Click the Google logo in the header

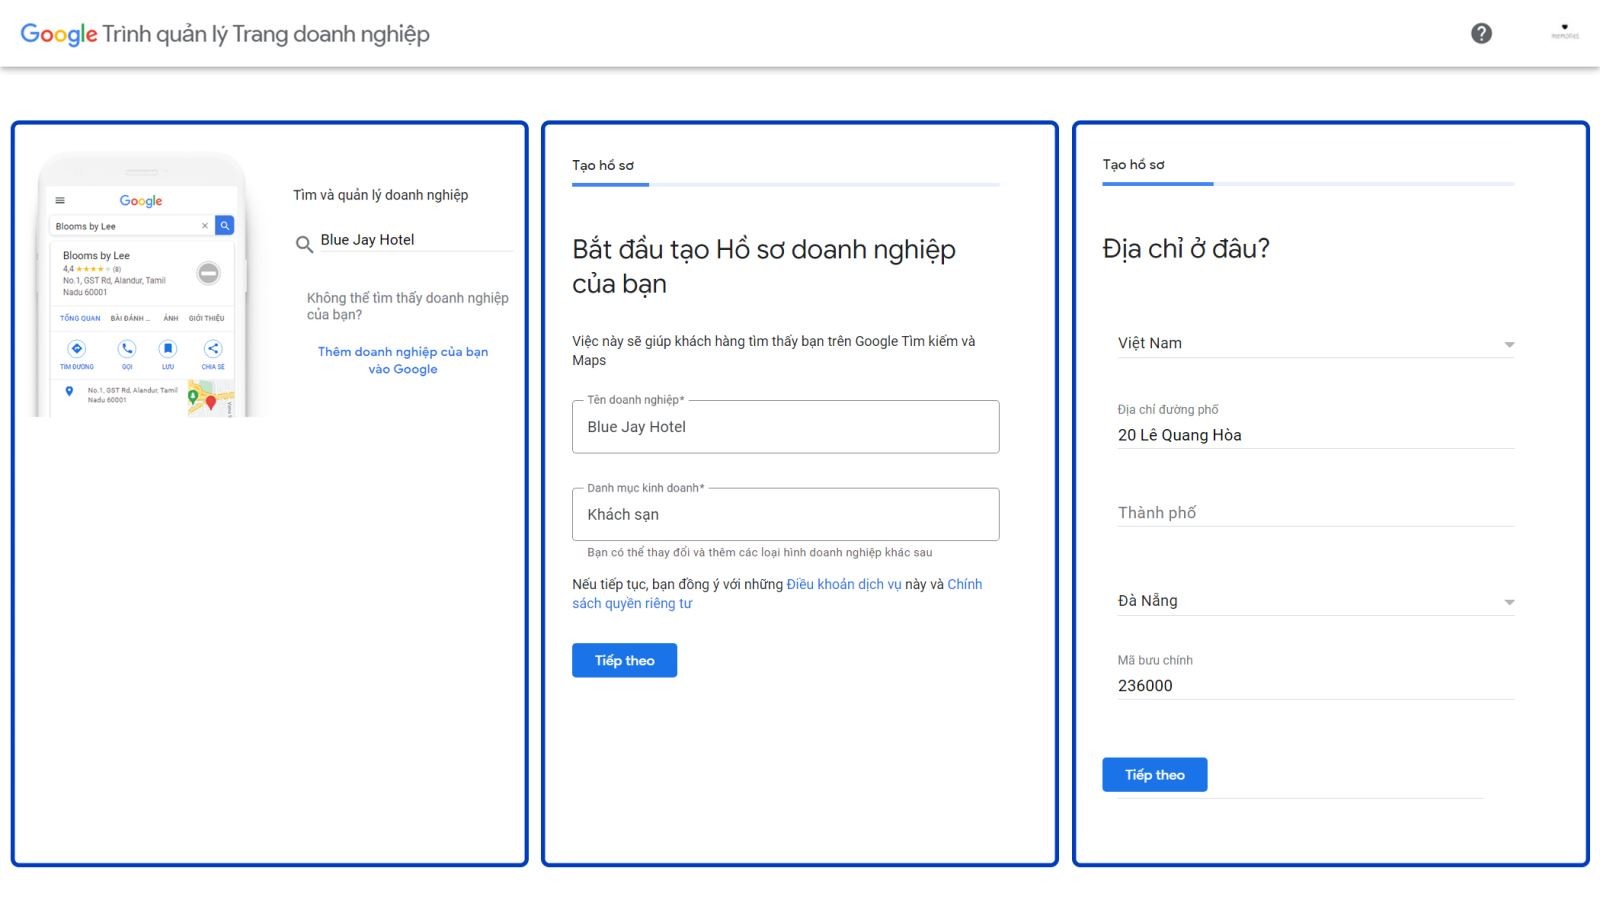[59, 34]
